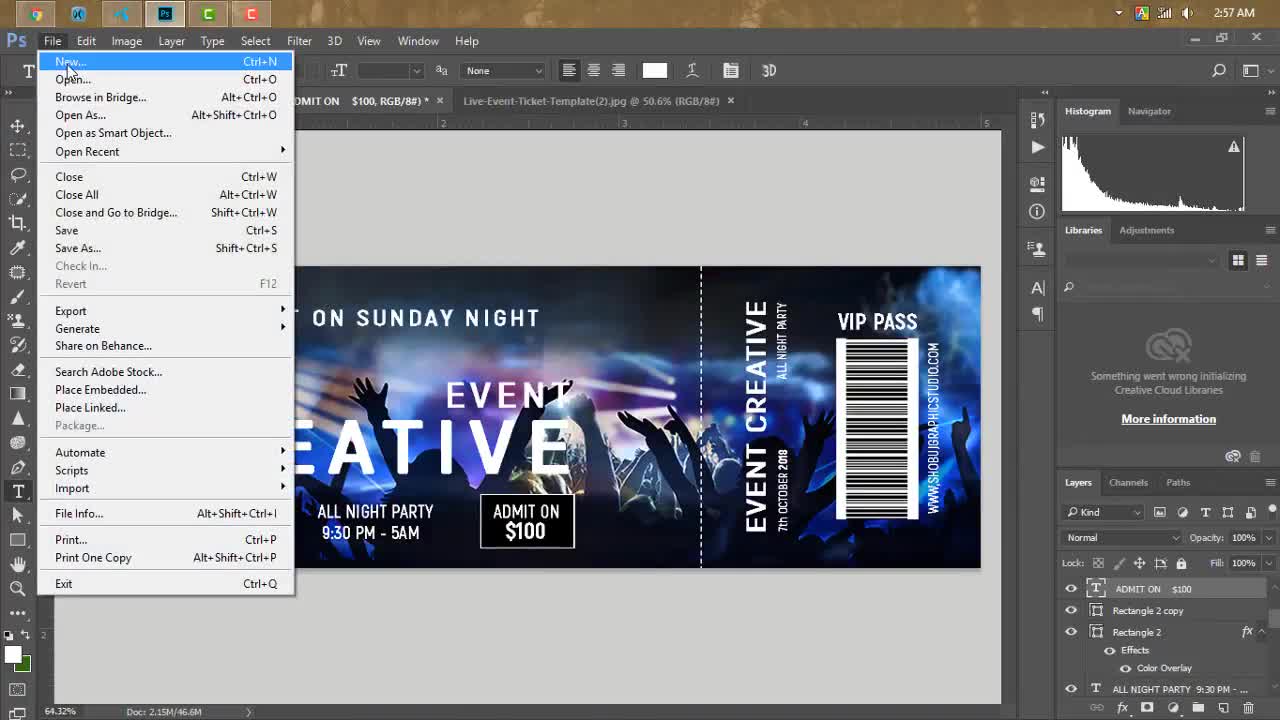Select the Rectangle shape tool
Viewport: 1280px width, 720px height.
pos(18,540)
